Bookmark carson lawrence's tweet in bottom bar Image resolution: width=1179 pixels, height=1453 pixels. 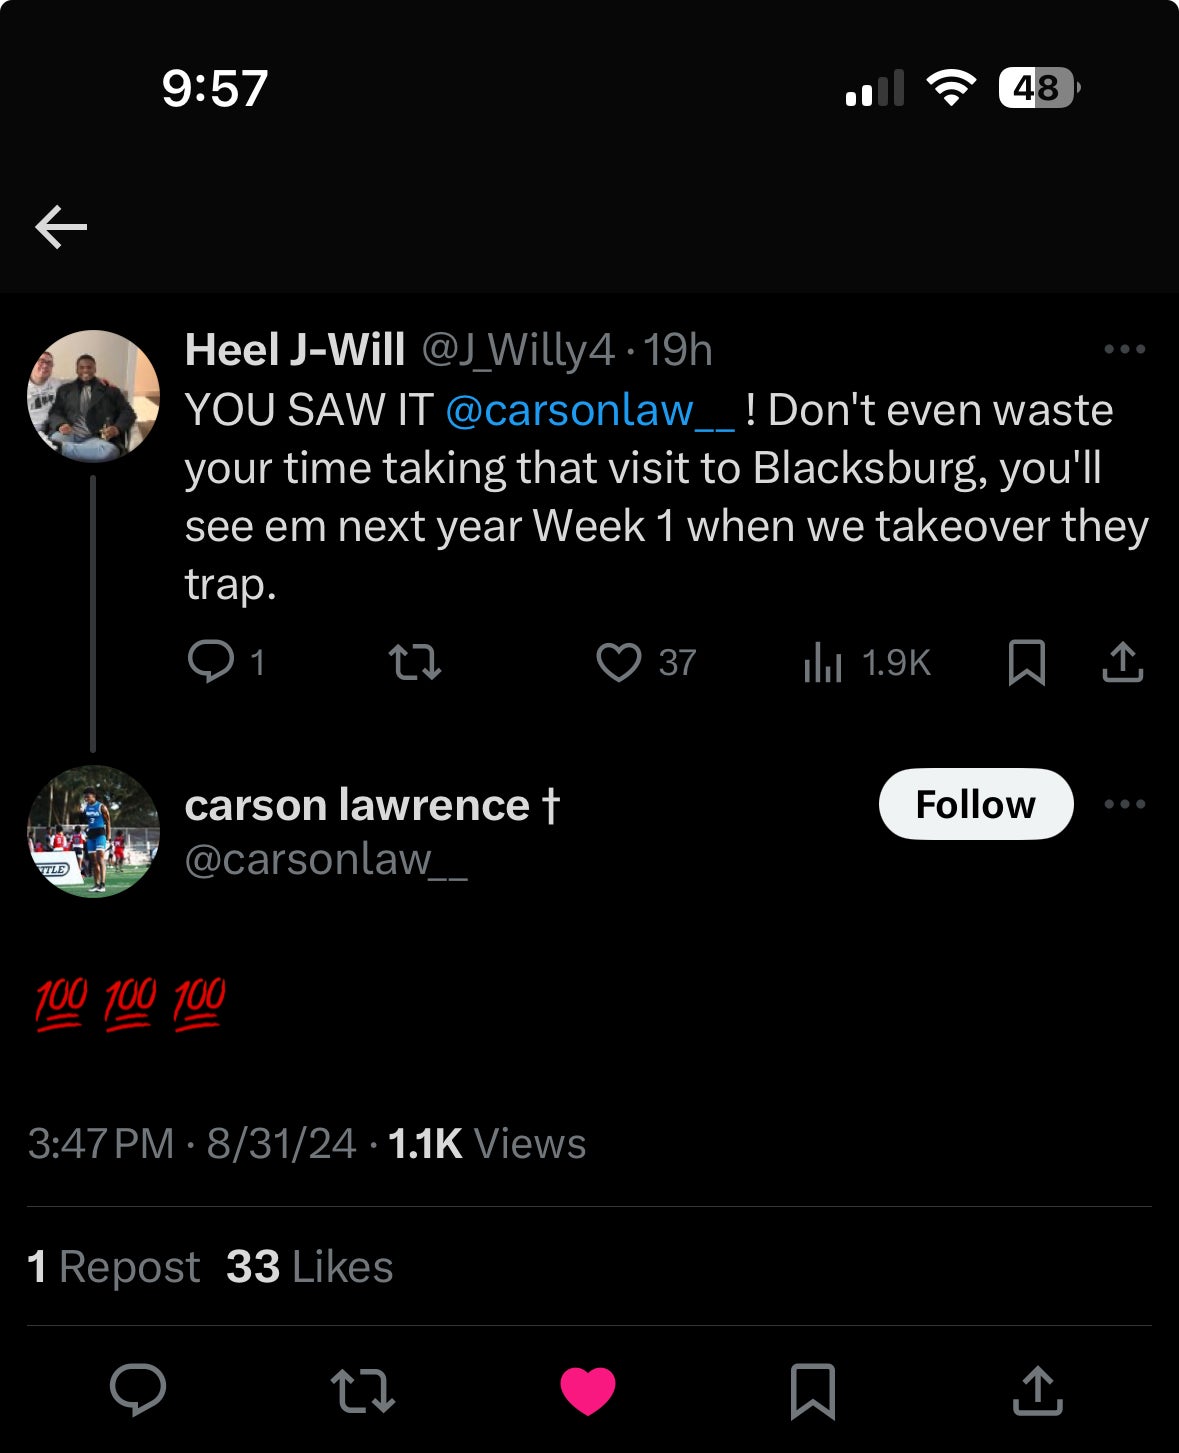[812, 1390]
